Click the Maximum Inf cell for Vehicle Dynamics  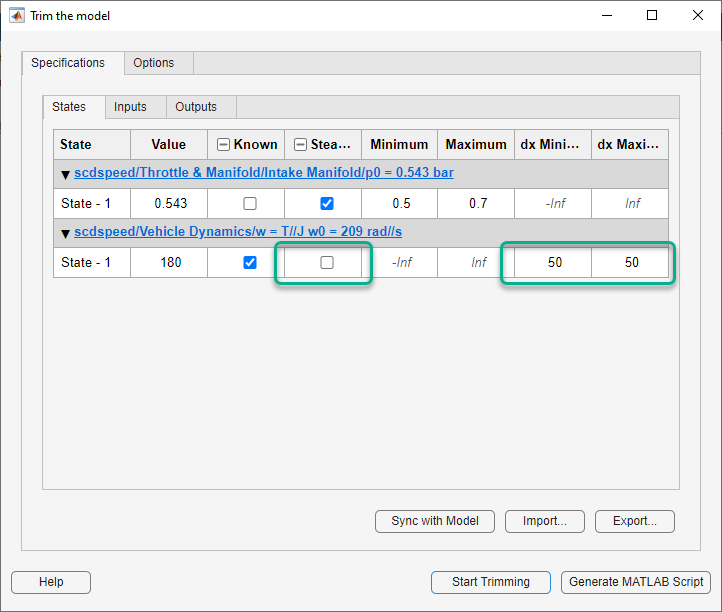476,262
